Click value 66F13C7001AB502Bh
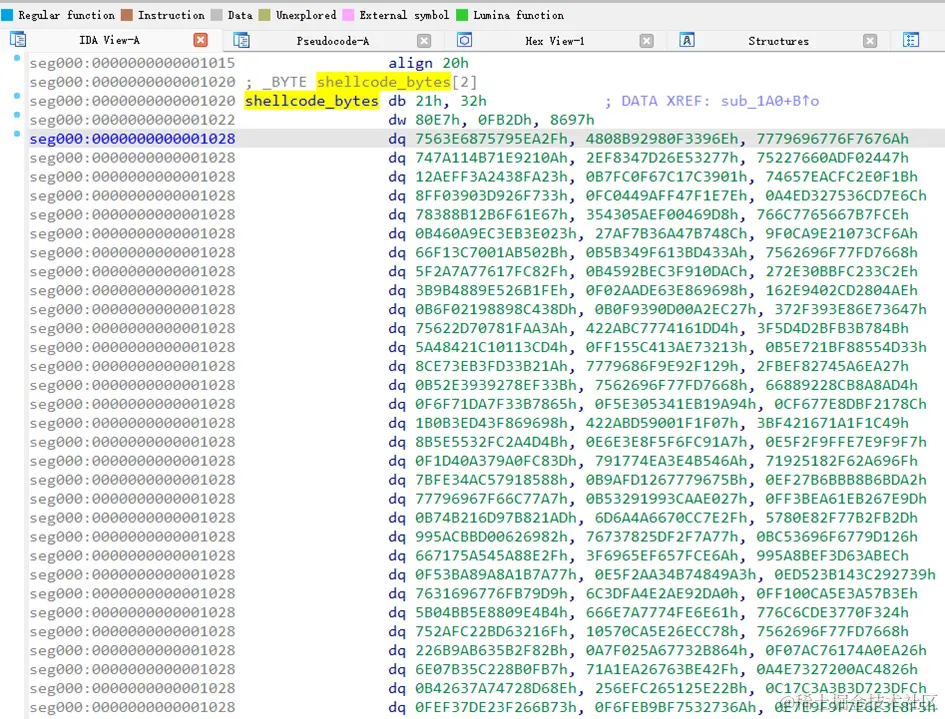 (491, 253)
